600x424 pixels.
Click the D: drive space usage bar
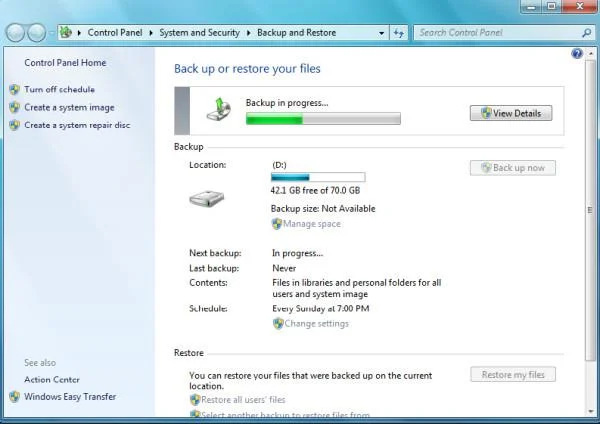click(318, 177)
